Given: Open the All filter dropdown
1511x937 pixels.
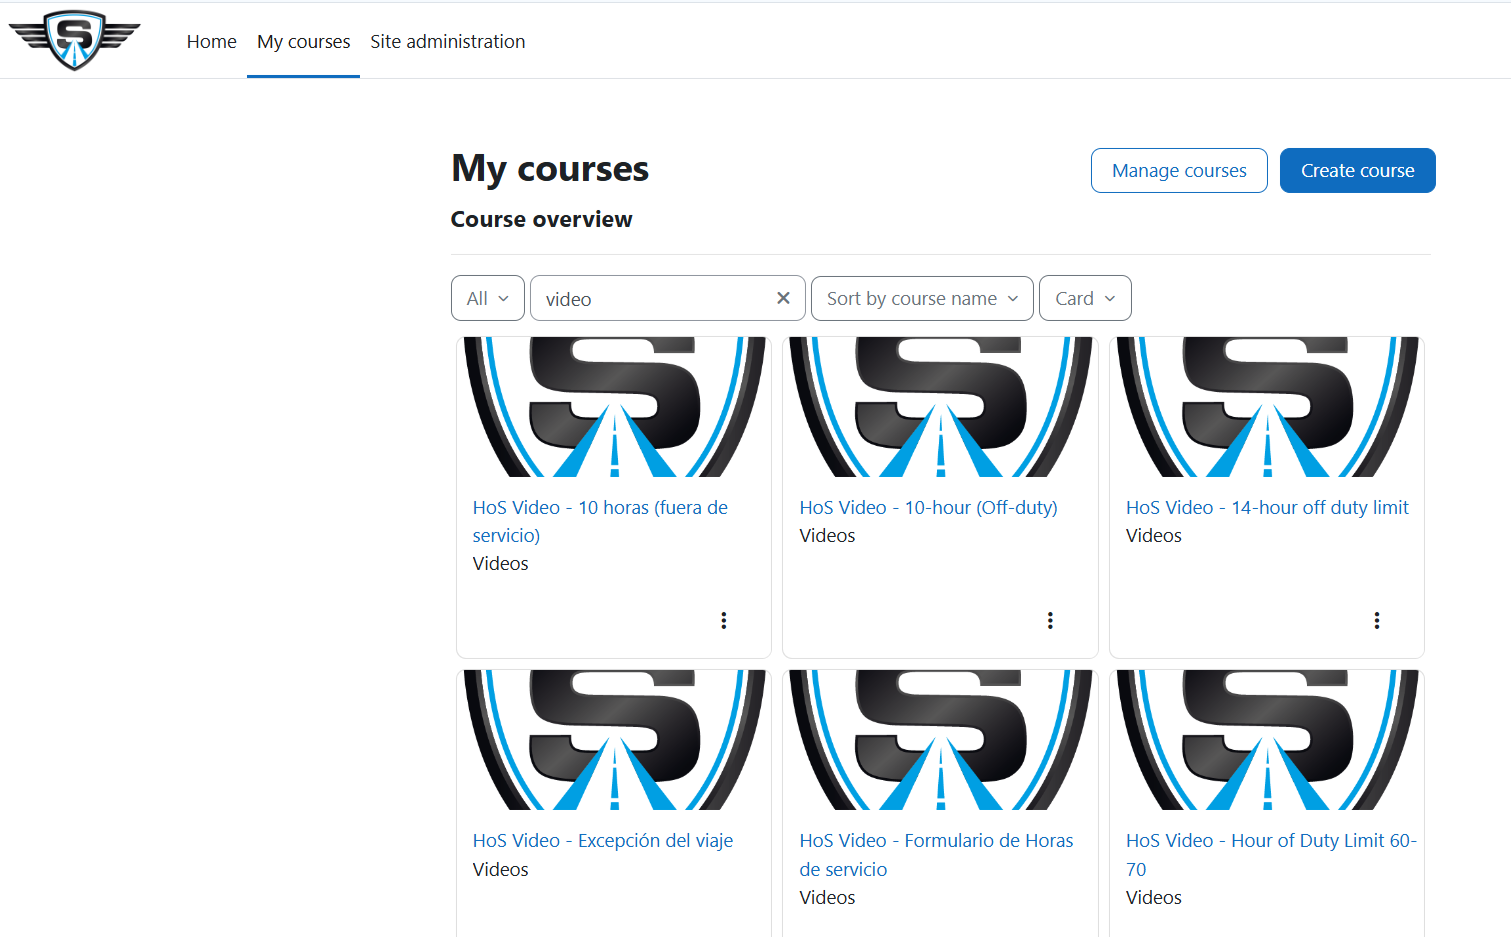Looking at the screenshot, I should pyautogui.click(x=488, y=298).
